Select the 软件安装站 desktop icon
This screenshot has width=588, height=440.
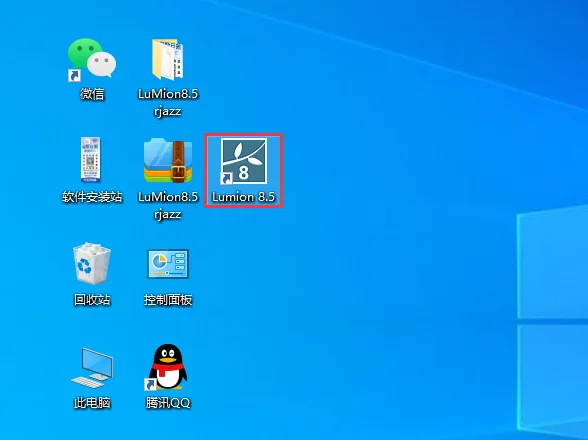click(90, 159)
